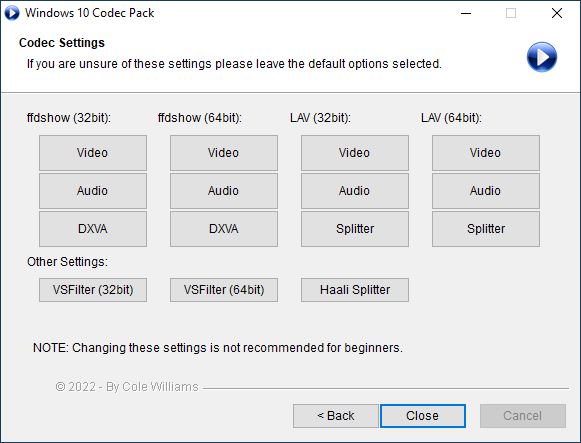Open Haali Splitter settings
581x443 pixels.
tap(355, 290)
